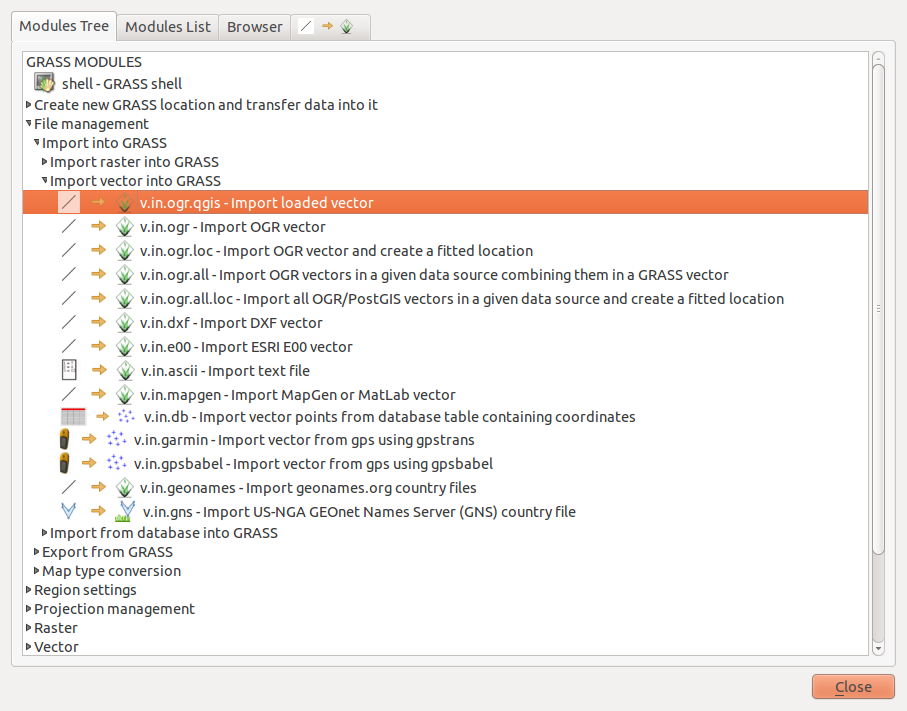This screenshot has height=711, width=907.
Task: Click the points icon for v.in.gns module
Action: point(68,512)
